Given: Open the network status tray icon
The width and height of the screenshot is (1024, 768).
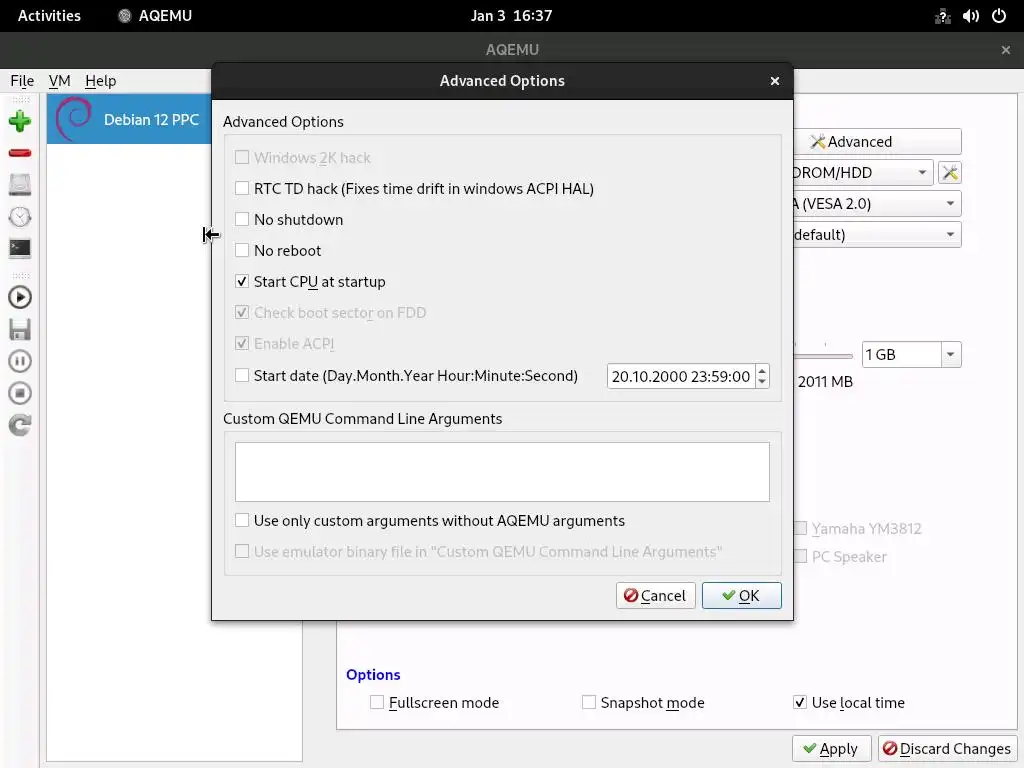Looking at the screenshot, I should point(942,16).
